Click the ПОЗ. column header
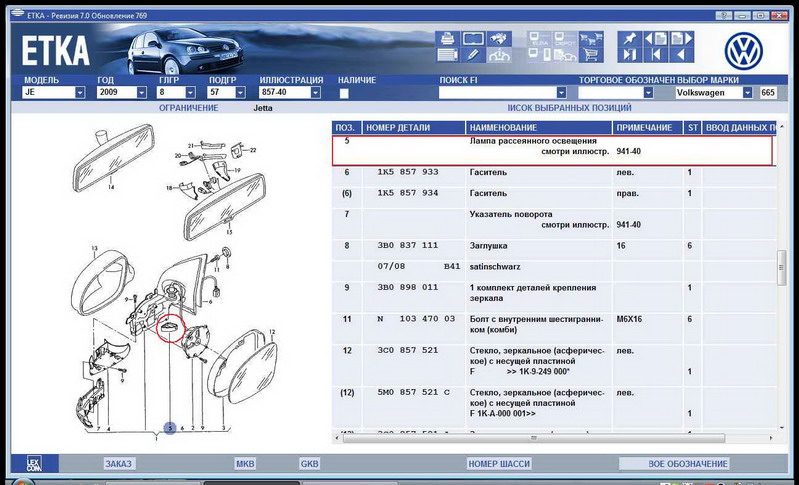The image size is (799, 485). (x=347, y=128)
